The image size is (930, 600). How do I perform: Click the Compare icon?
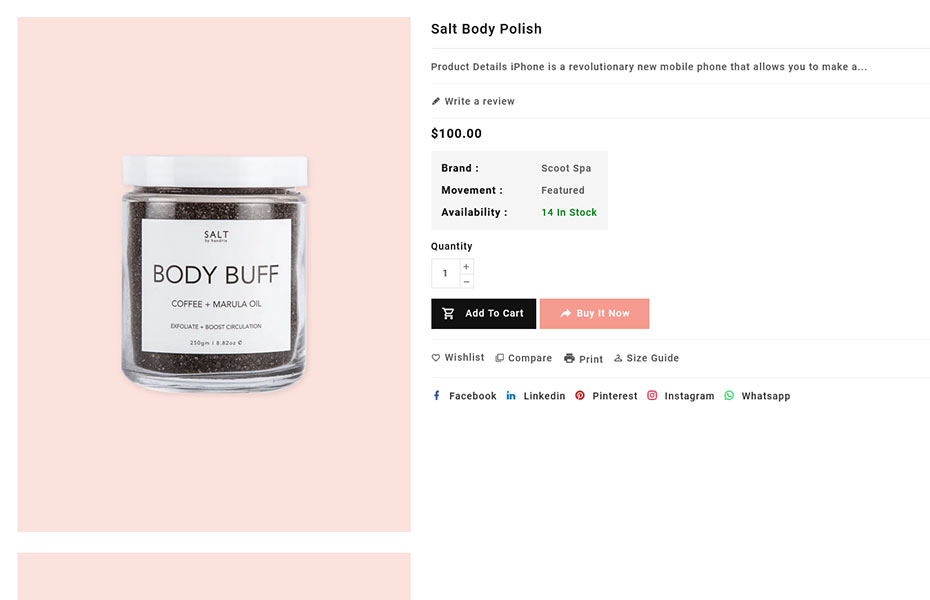(x=500, y=358)
